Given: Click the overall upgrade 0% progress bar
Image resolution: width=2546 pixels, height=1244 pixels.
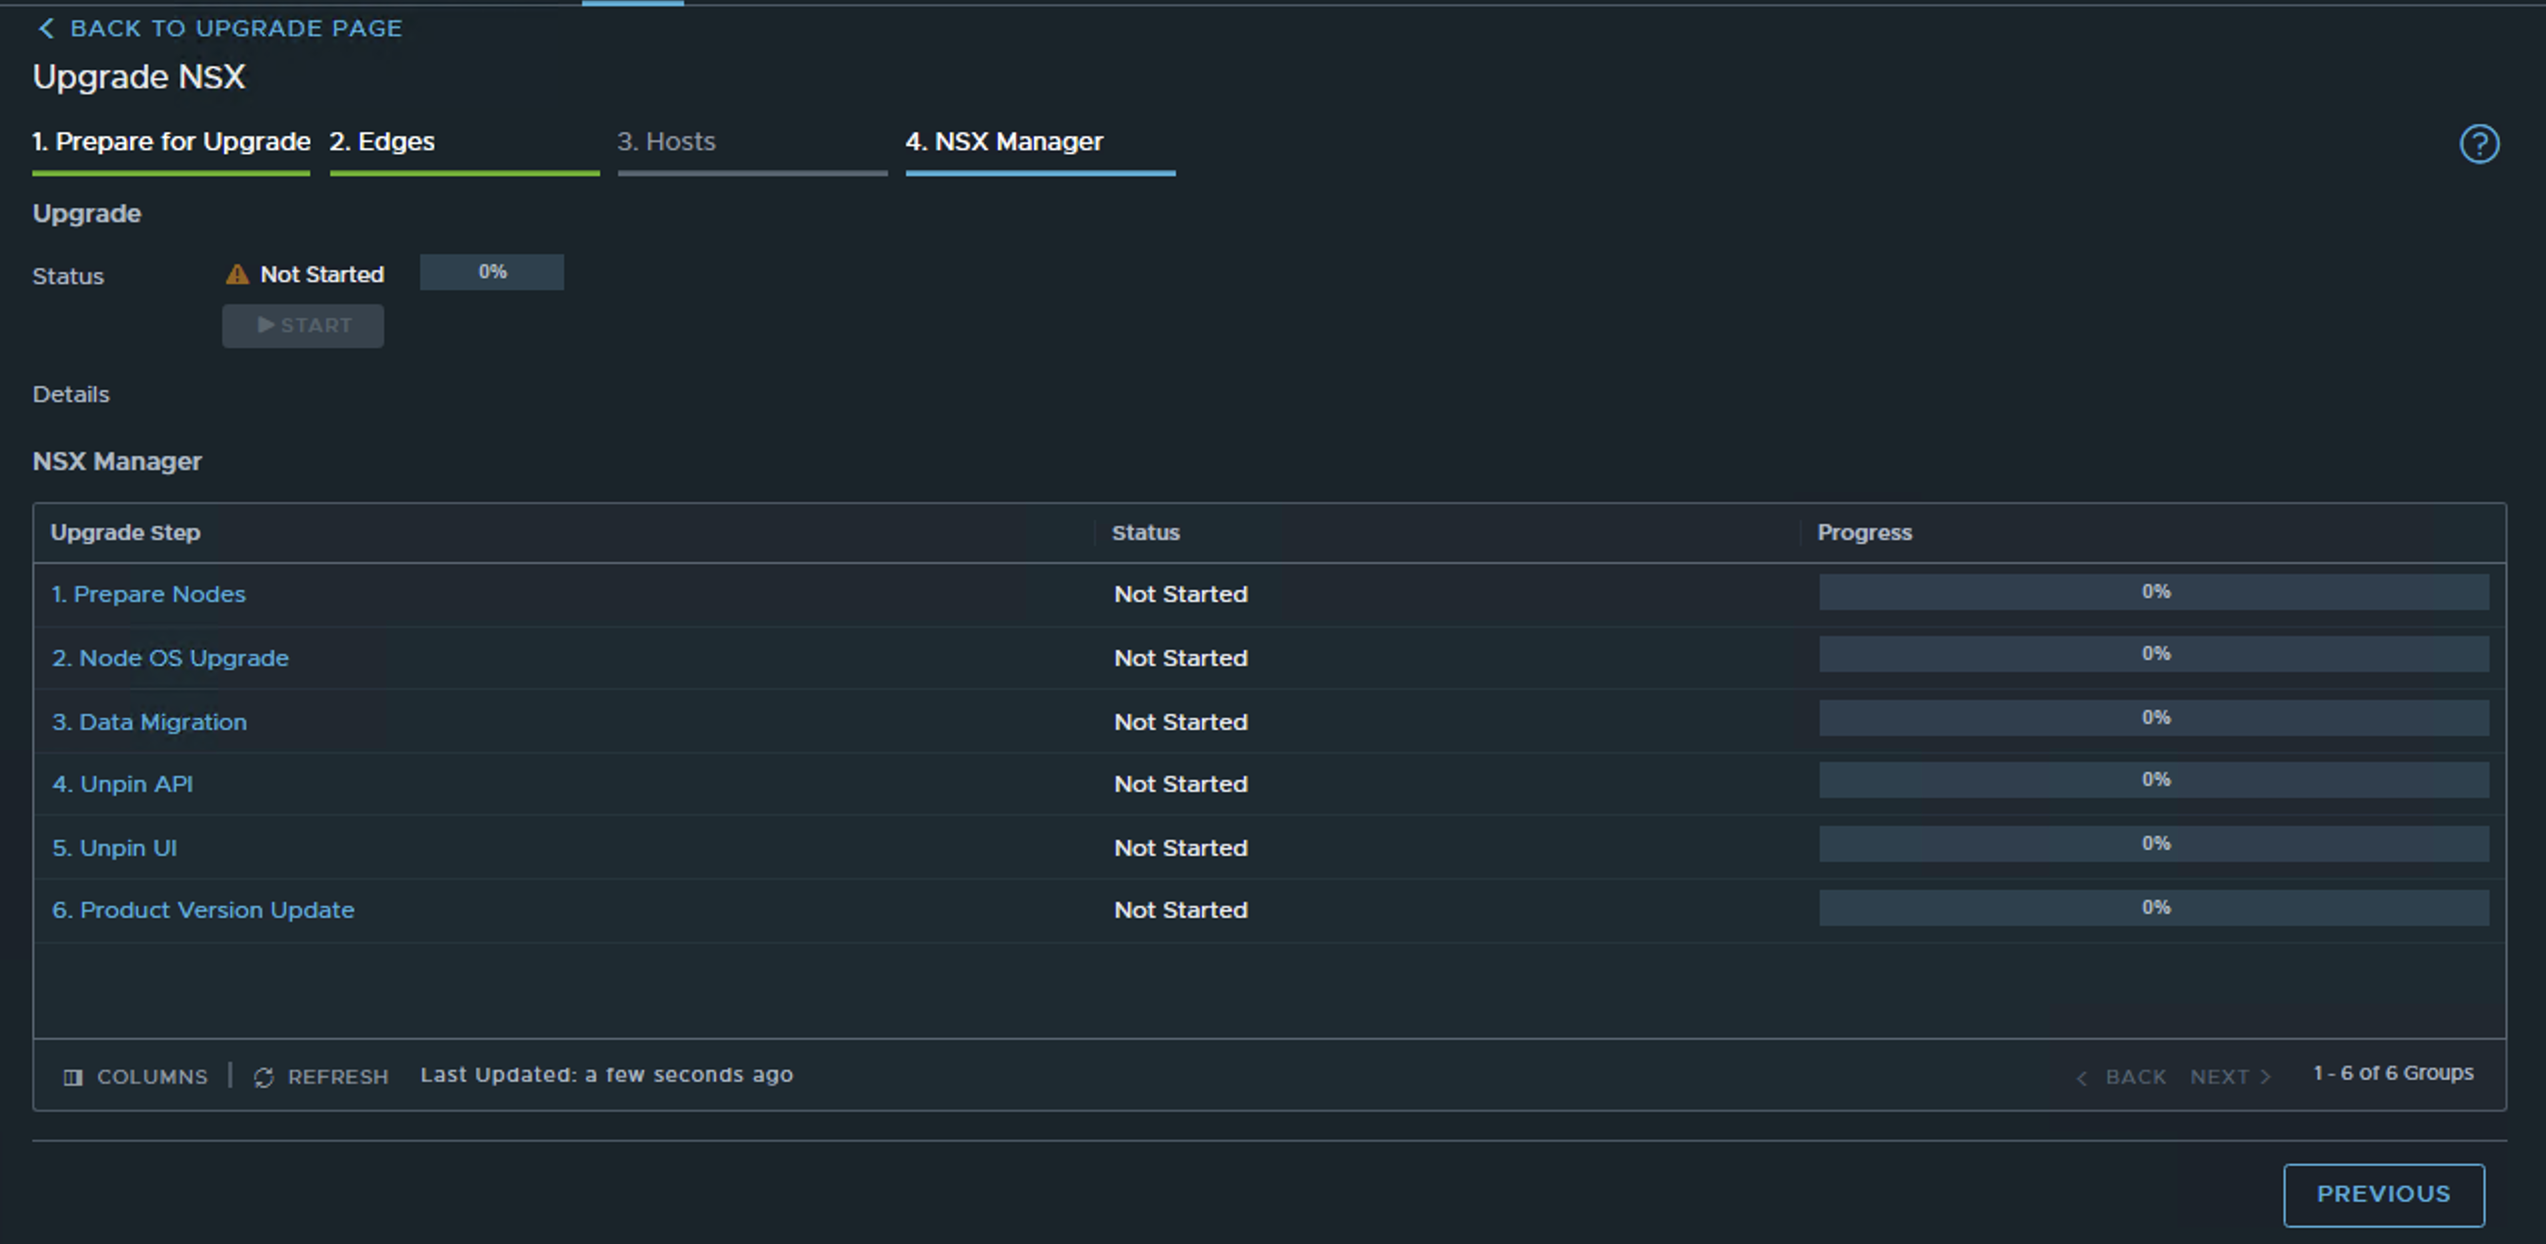Looking at the screenshot, I should point(491,272).
